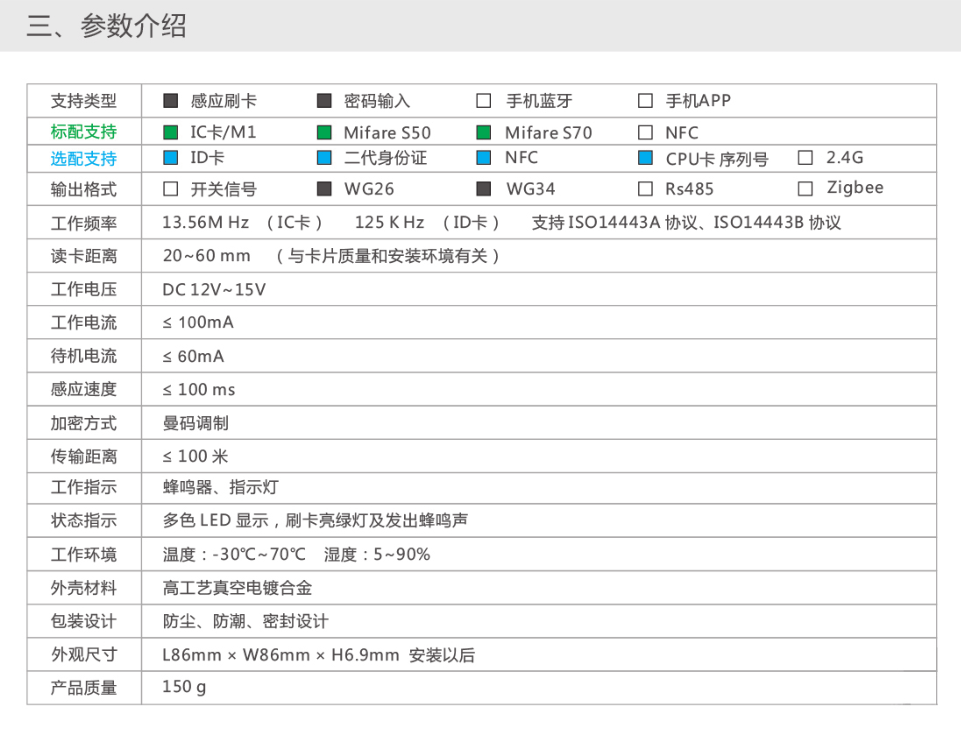
Task: Check the 开关信号 output checkbox
Action: pyautogui.click(x=171, y=189)
